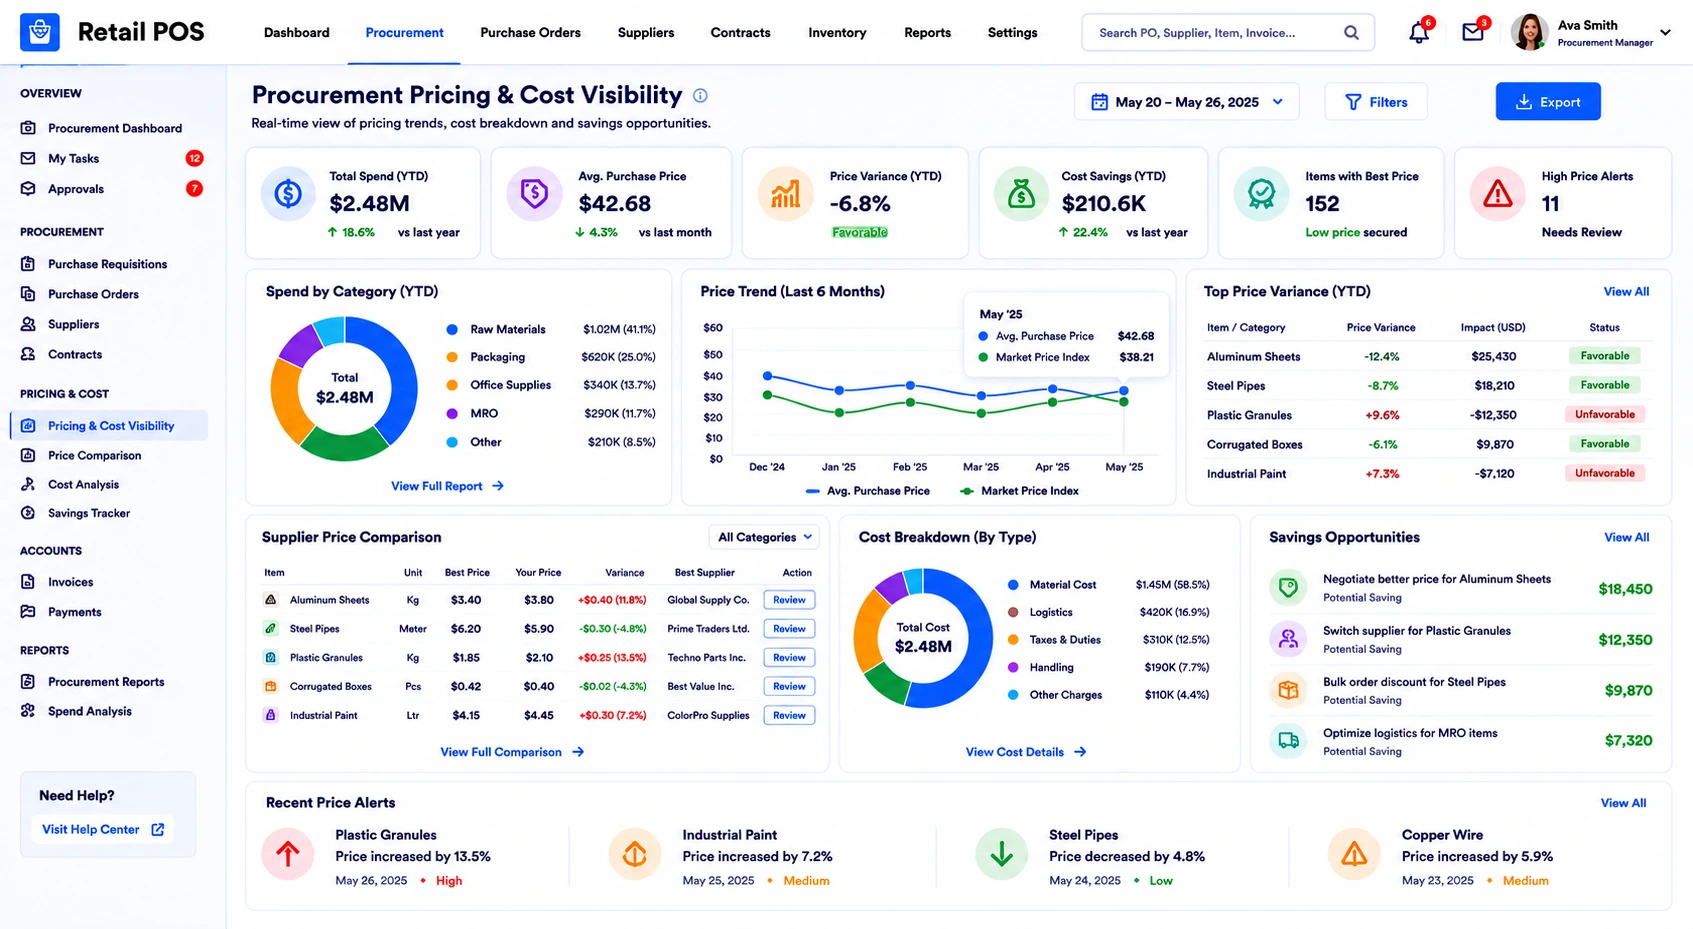This screenshot has width=1693, height=929.
Task: Click the Corrugated Boxes item icon
Action: point(270,687)
